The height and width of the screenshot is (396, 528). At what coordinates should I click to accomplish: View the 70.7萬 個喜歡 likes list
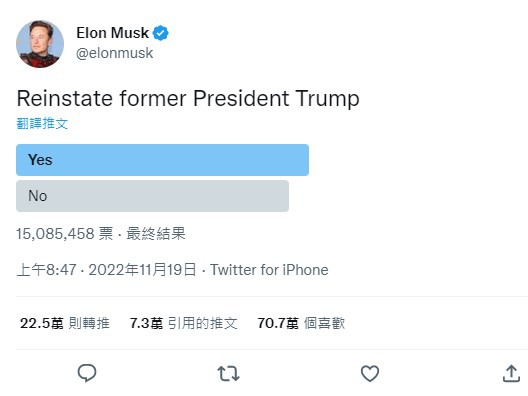tap(301, 323)
